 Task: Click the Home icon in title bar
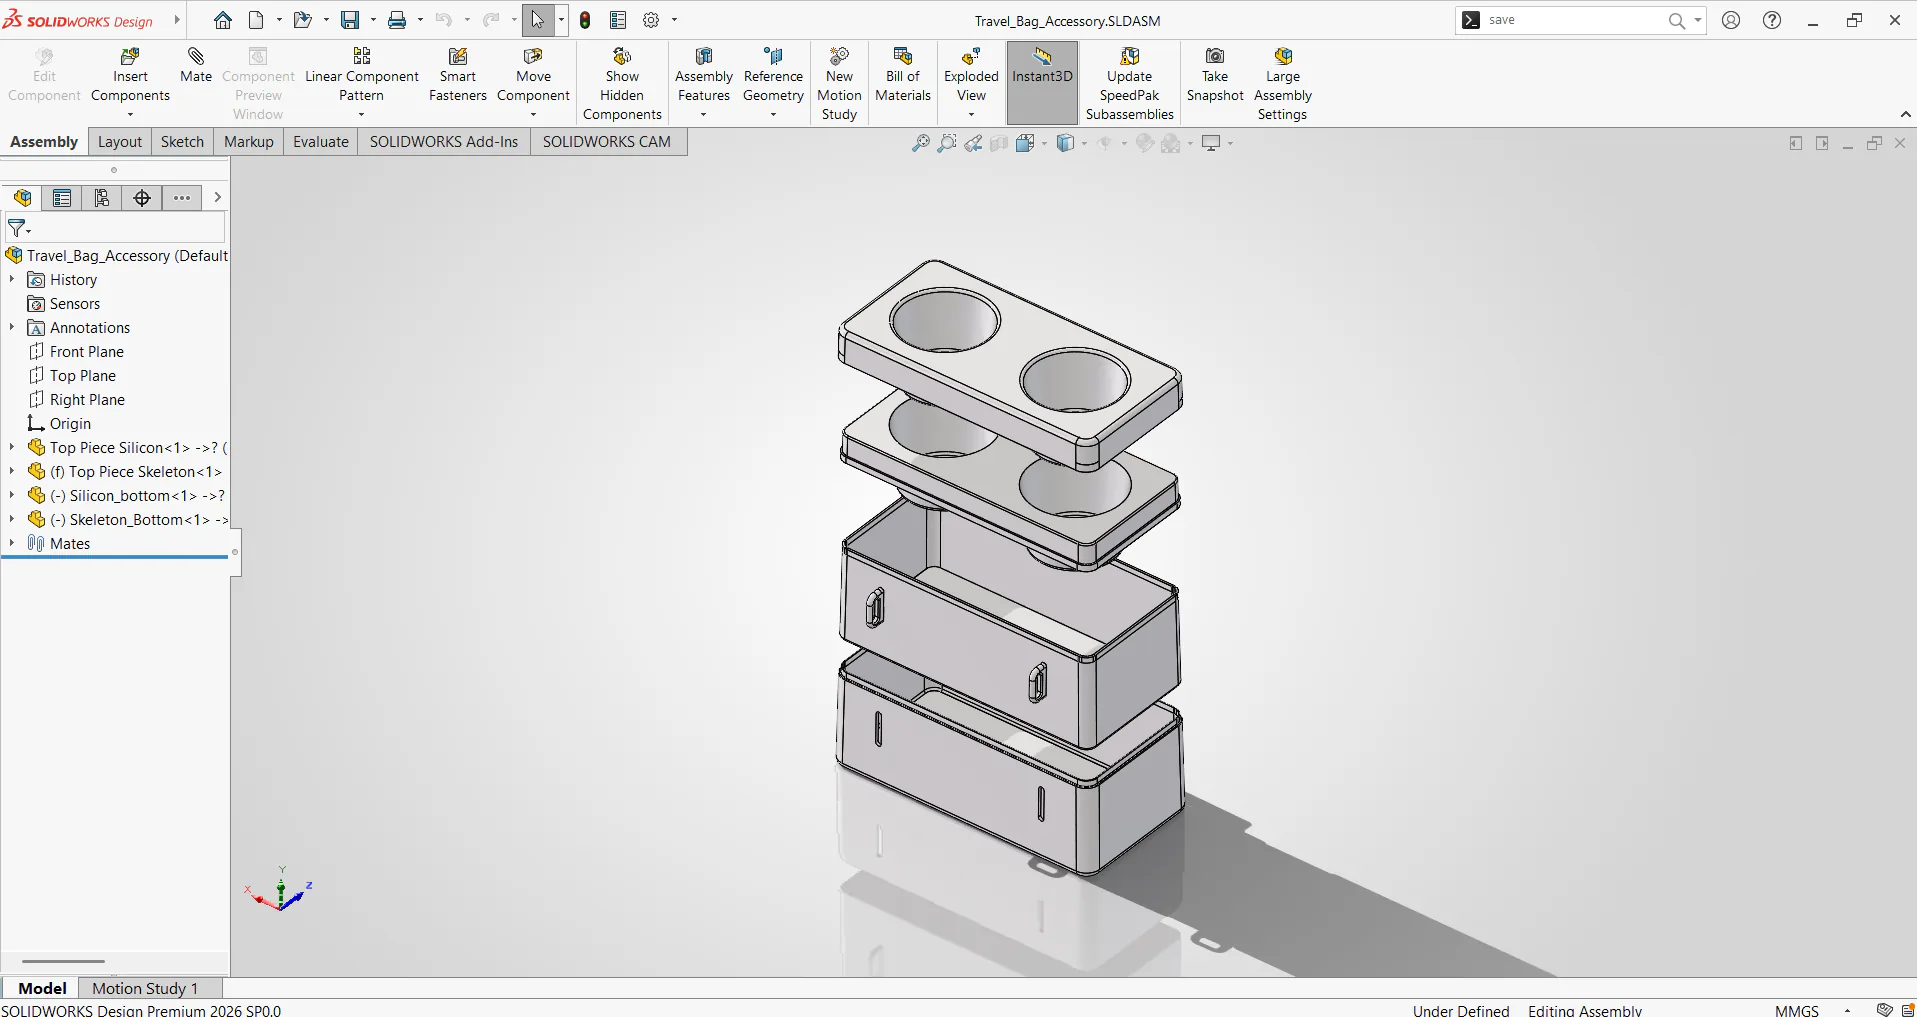click(x=223, y=20)
